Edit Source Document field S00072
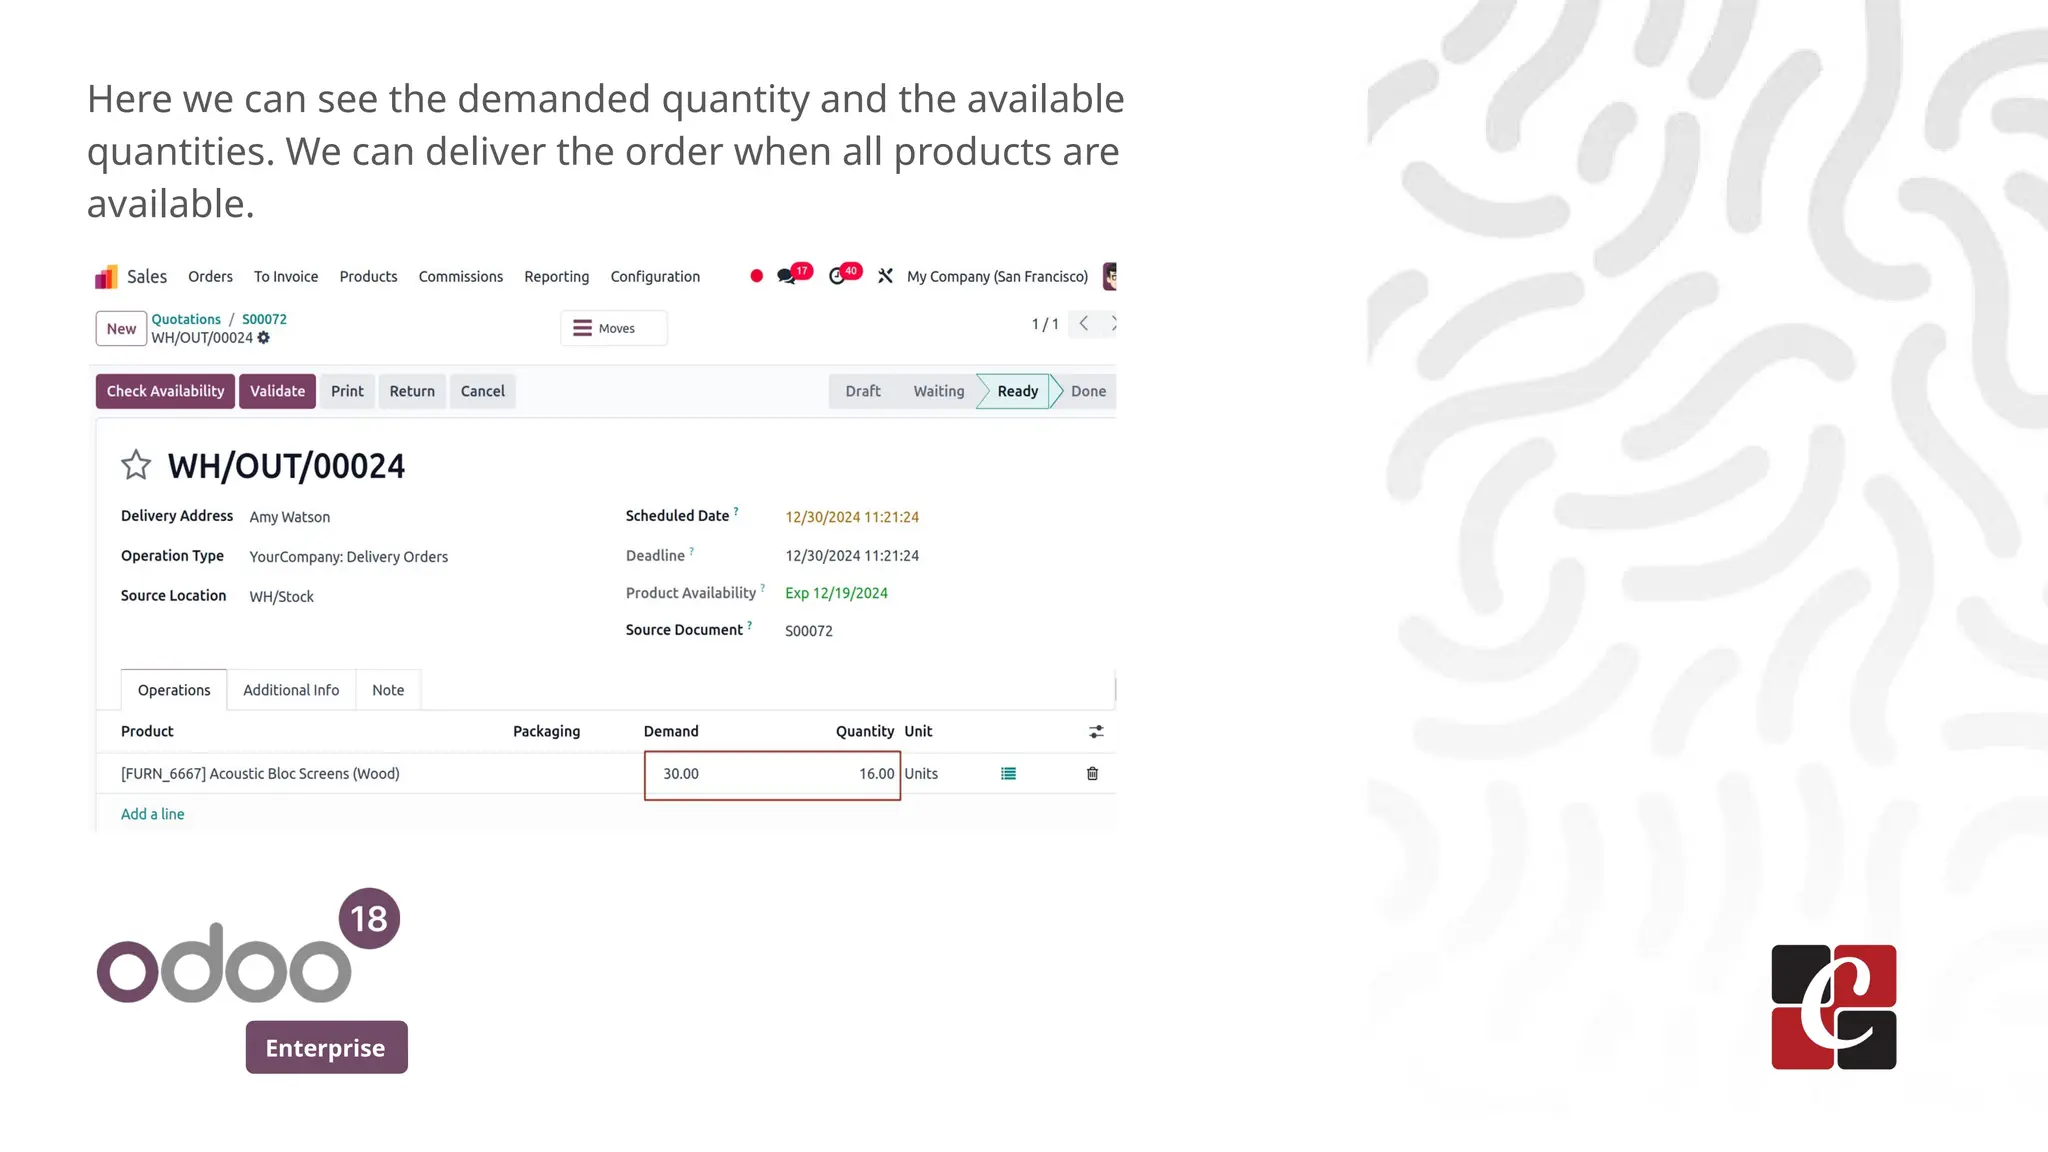 pos(809,631)
